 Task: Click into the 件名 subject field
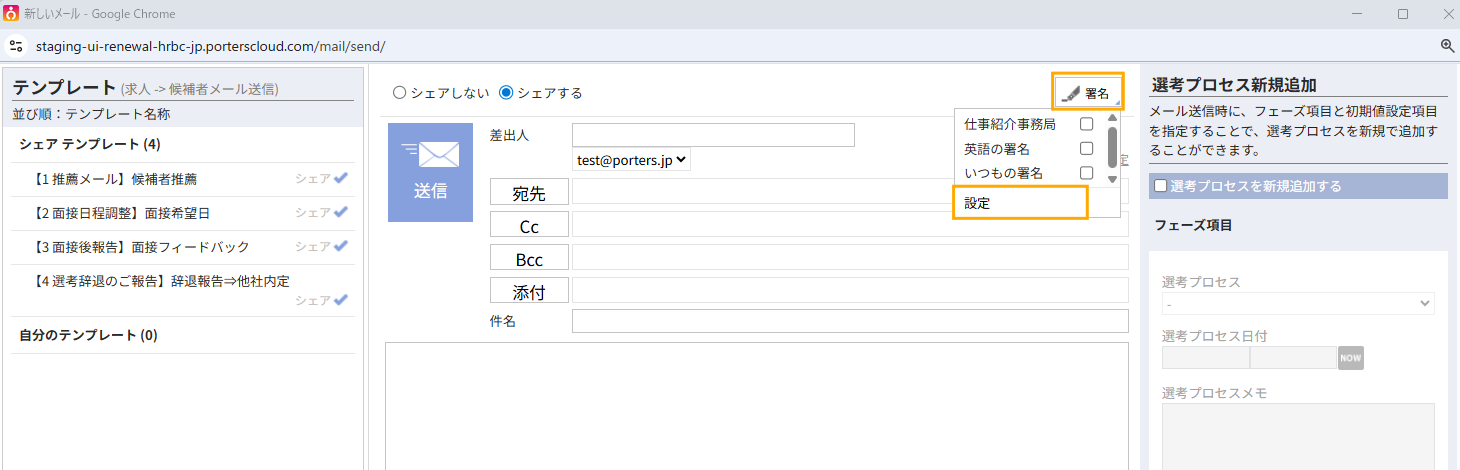tap(849, 321)
